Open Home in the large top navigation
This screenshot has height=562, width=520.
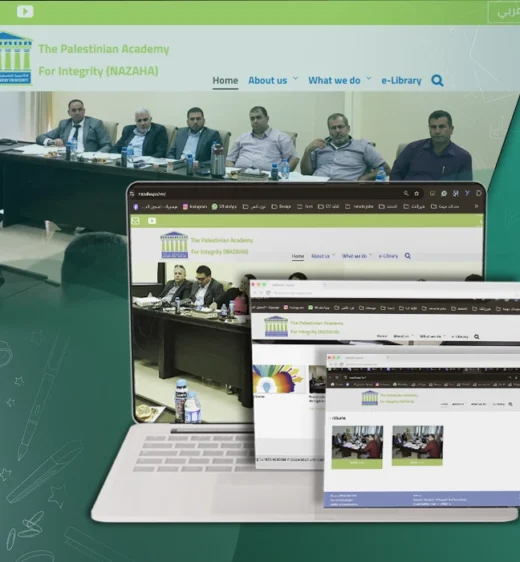(x=225, y=81)
